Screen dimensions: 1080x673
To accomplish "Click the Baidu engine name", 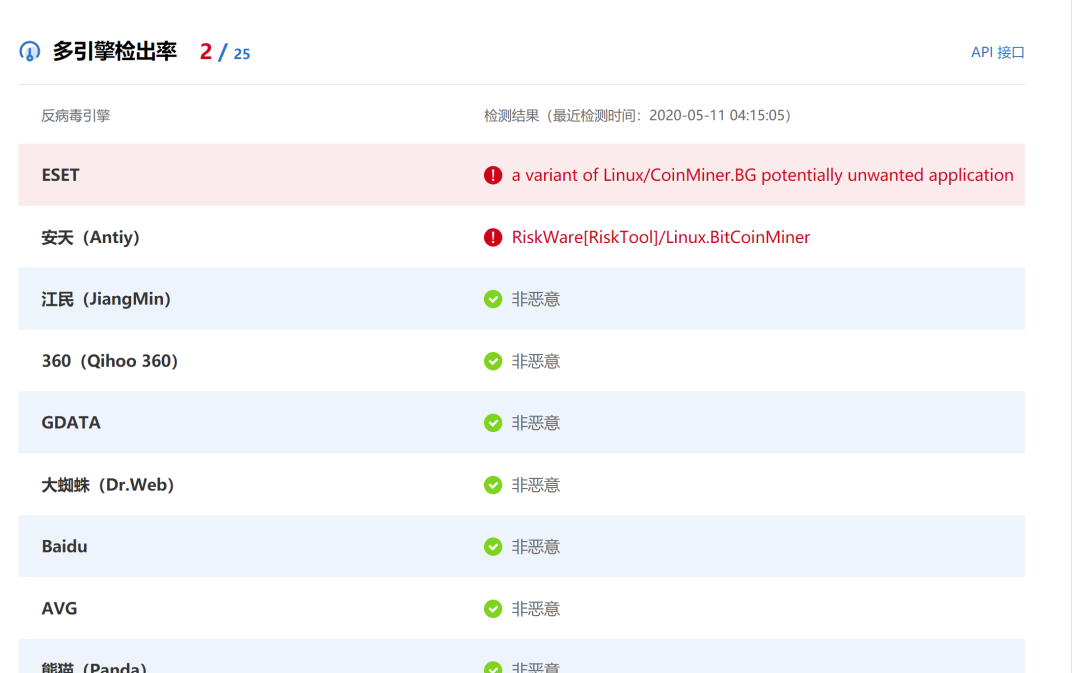I will tap(65, 546).
